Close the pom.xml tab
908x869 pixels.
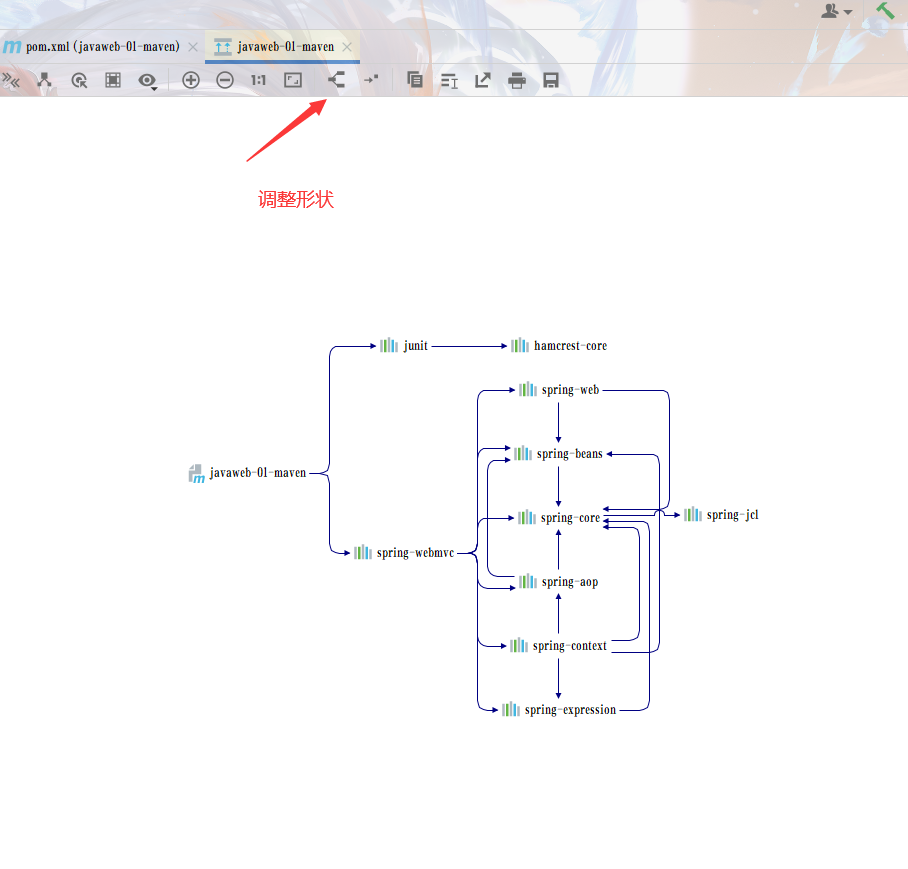tap(193, 47)
